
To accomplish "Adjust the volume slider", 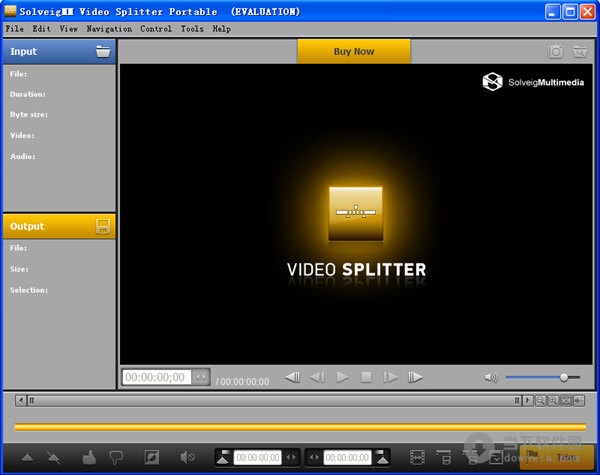I will [543, 377].
